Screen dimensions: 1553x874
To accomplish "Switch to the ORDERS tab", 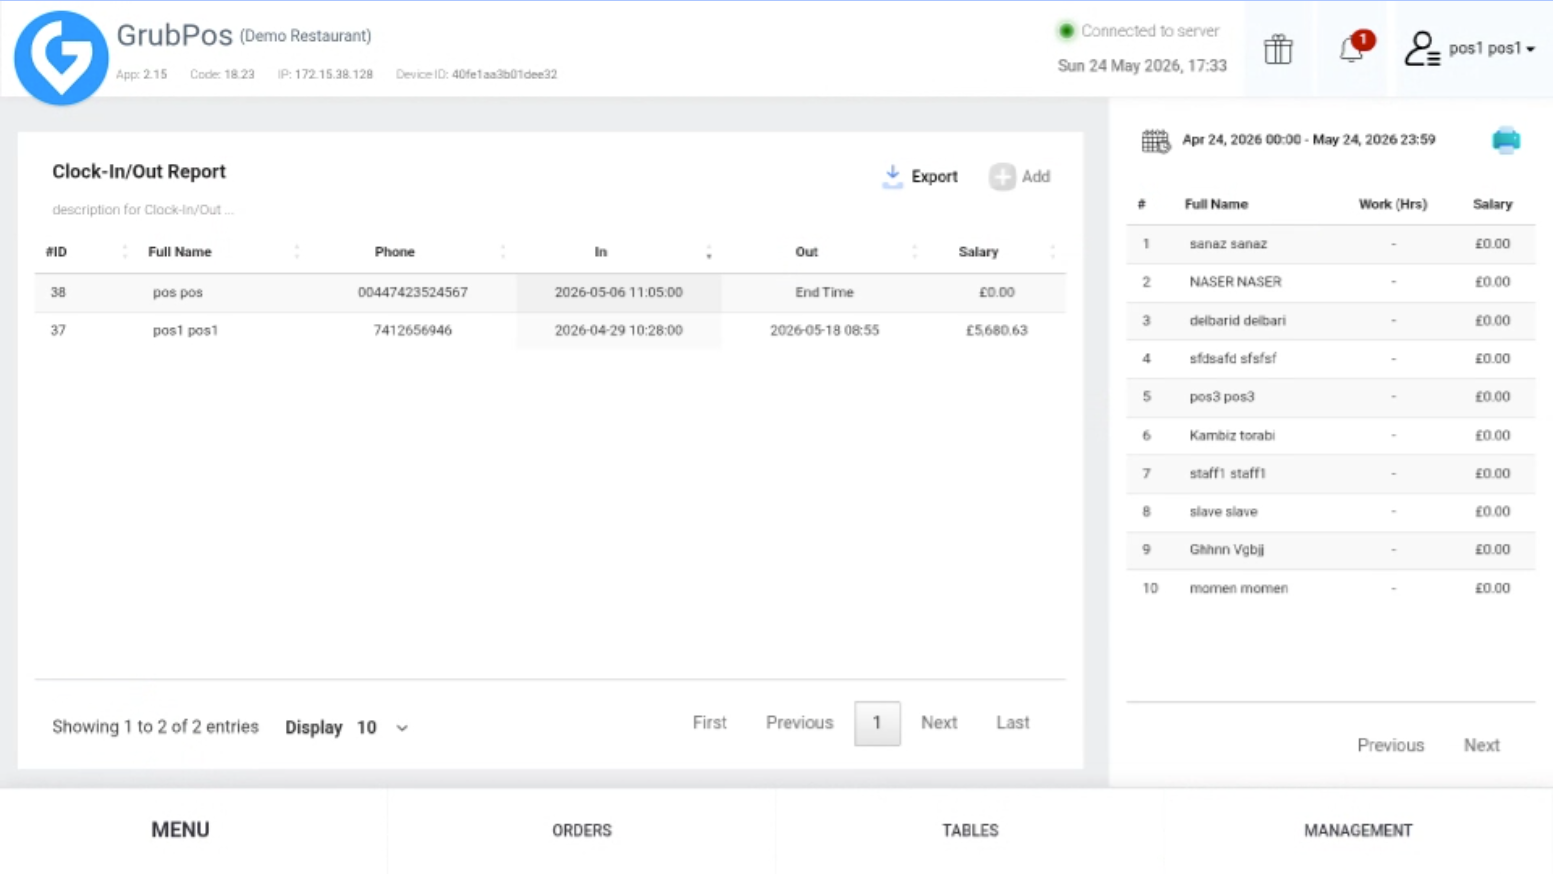I will click(x=582, y=830).
